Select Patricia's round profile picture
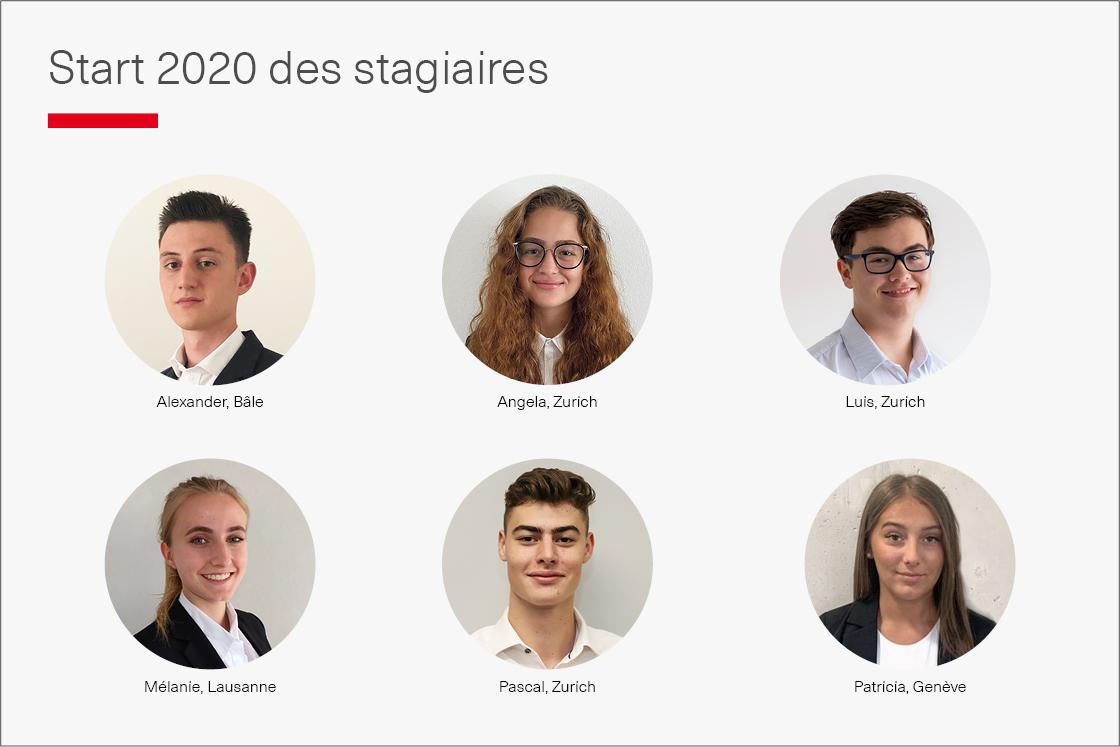Screen dimensions: 1120x747 click(910, 563)
